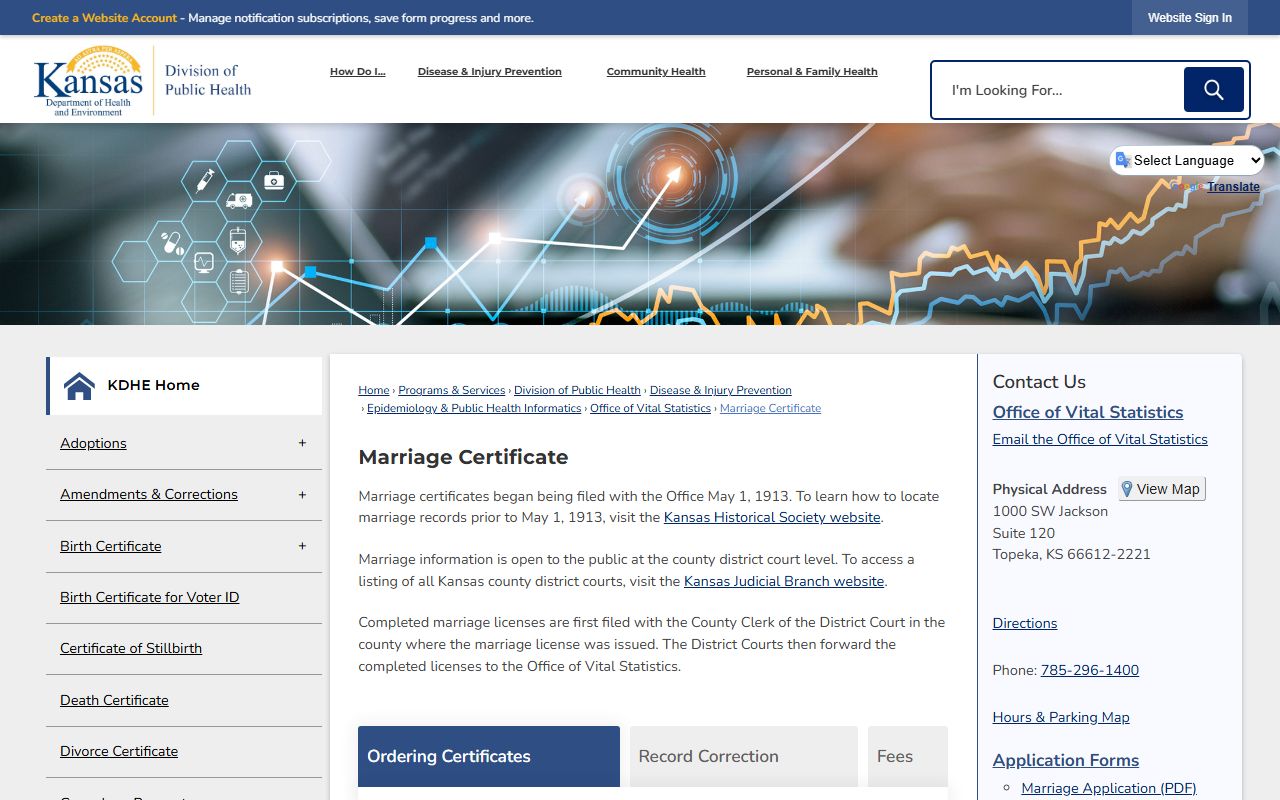
Task: Click KDHE Home sidebar link text
Action: coord(154,385)
